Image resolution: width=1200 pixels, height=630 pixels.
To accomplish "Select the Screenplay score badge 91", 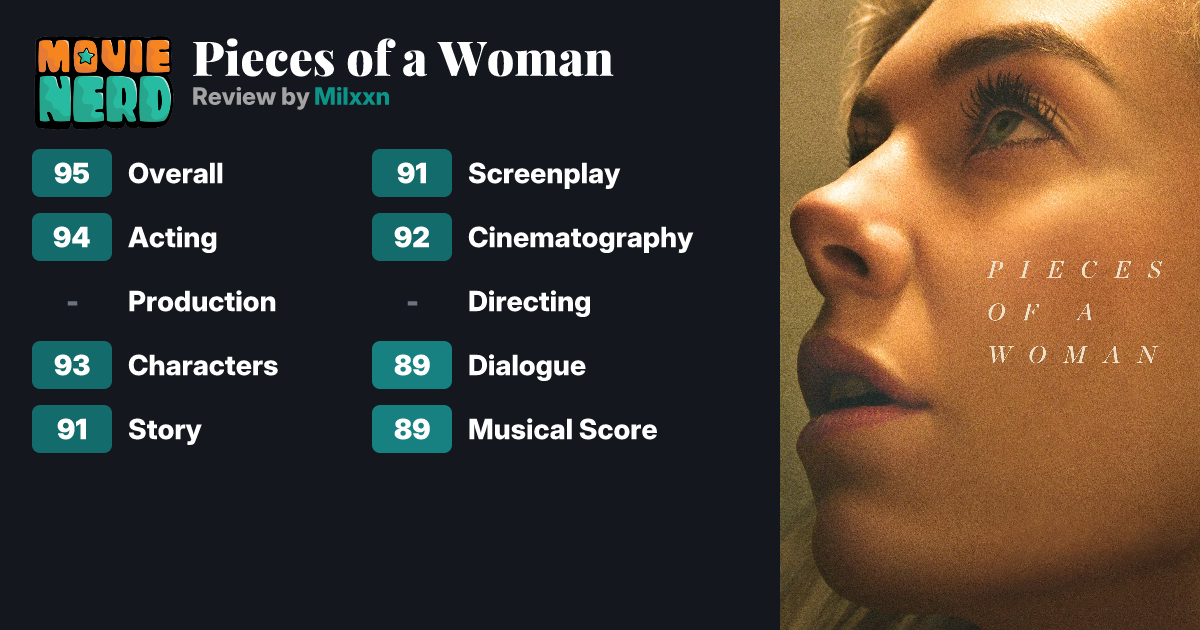I will (412, 173).
